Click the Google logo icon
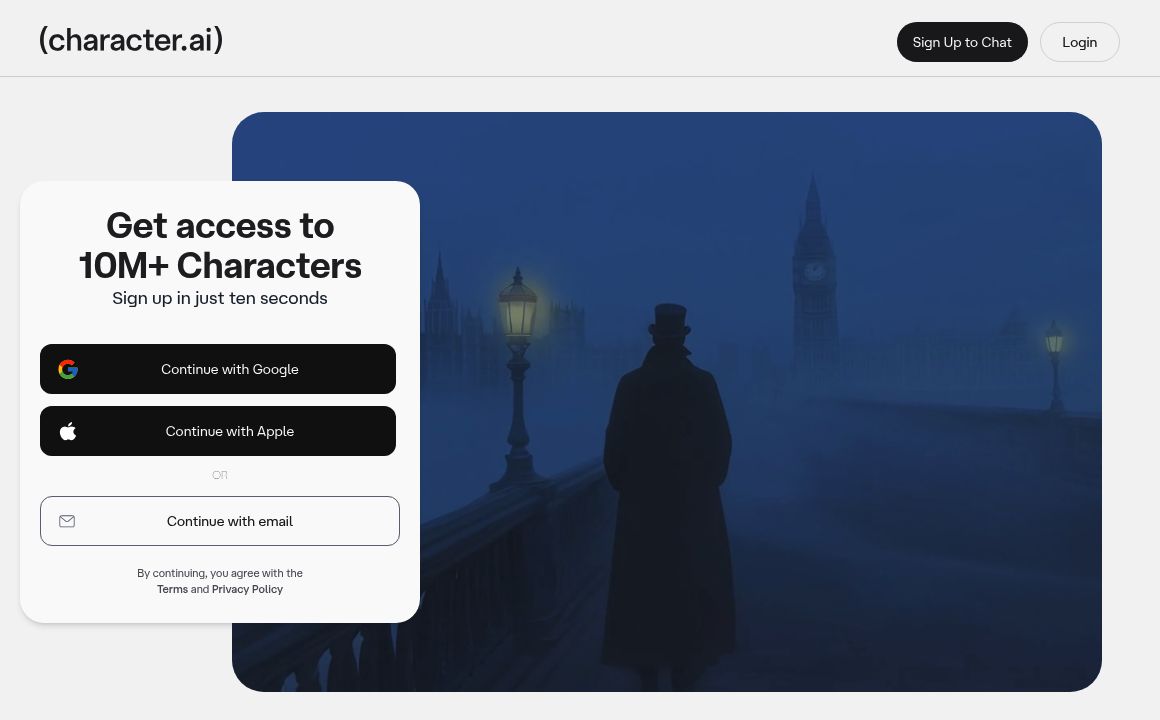1160x720 pixels. (x=68, y=369)
